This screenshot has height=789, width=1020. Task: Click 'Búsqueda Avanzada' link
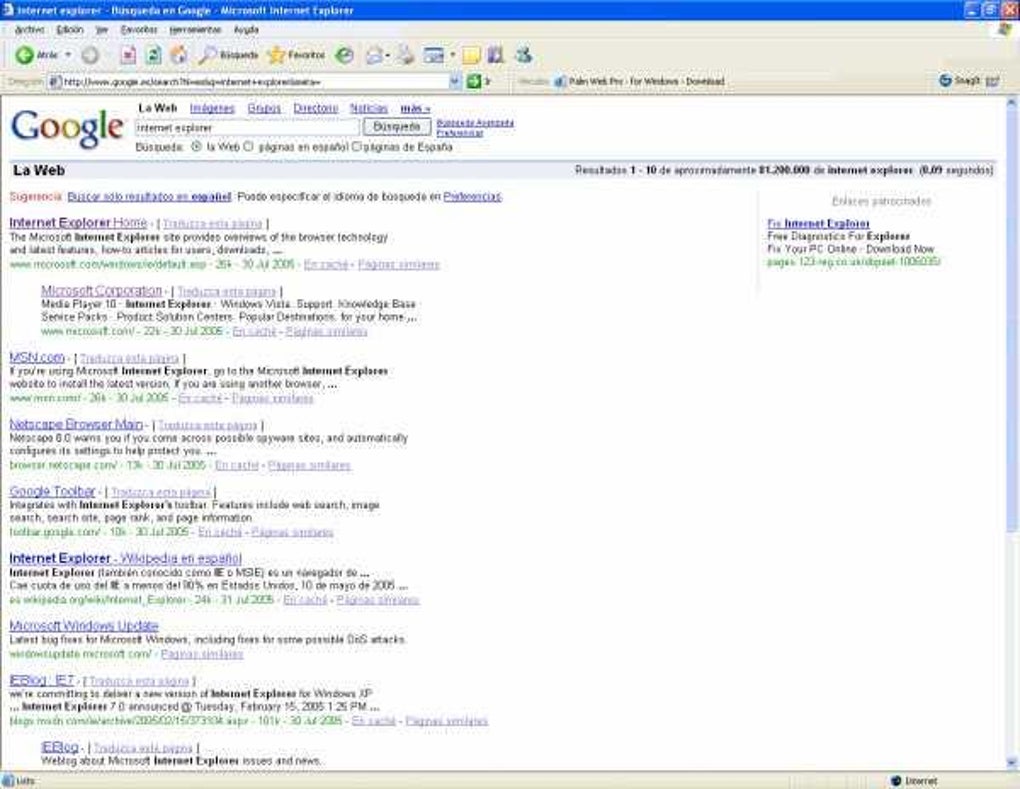[475, 123]
